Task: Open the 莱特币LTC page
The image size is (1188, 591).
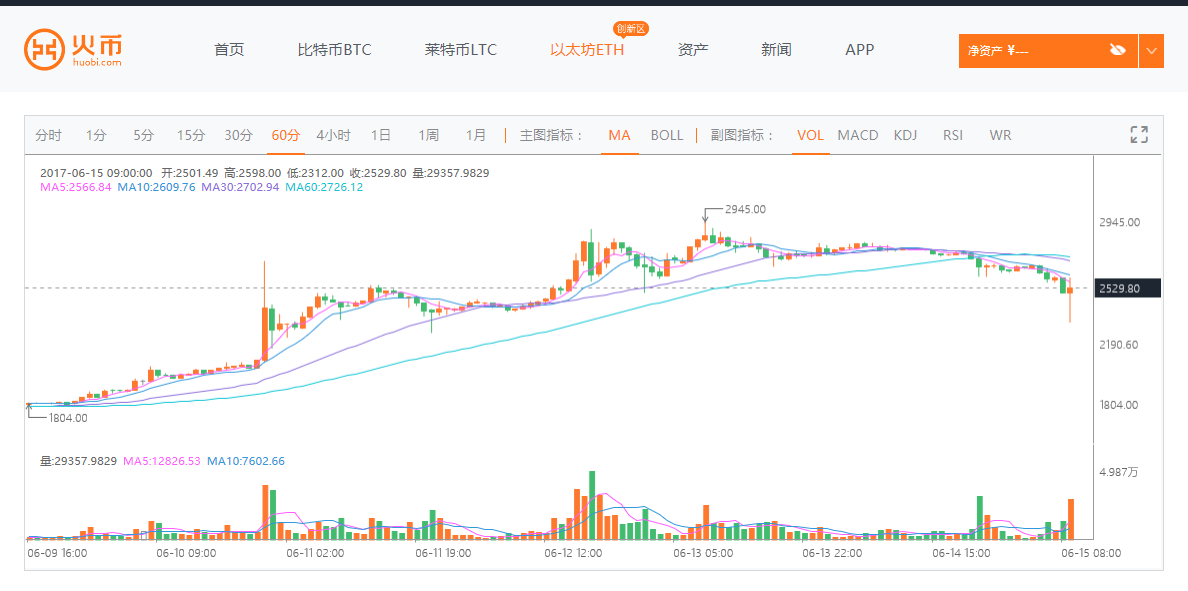Action: point(460,50)
